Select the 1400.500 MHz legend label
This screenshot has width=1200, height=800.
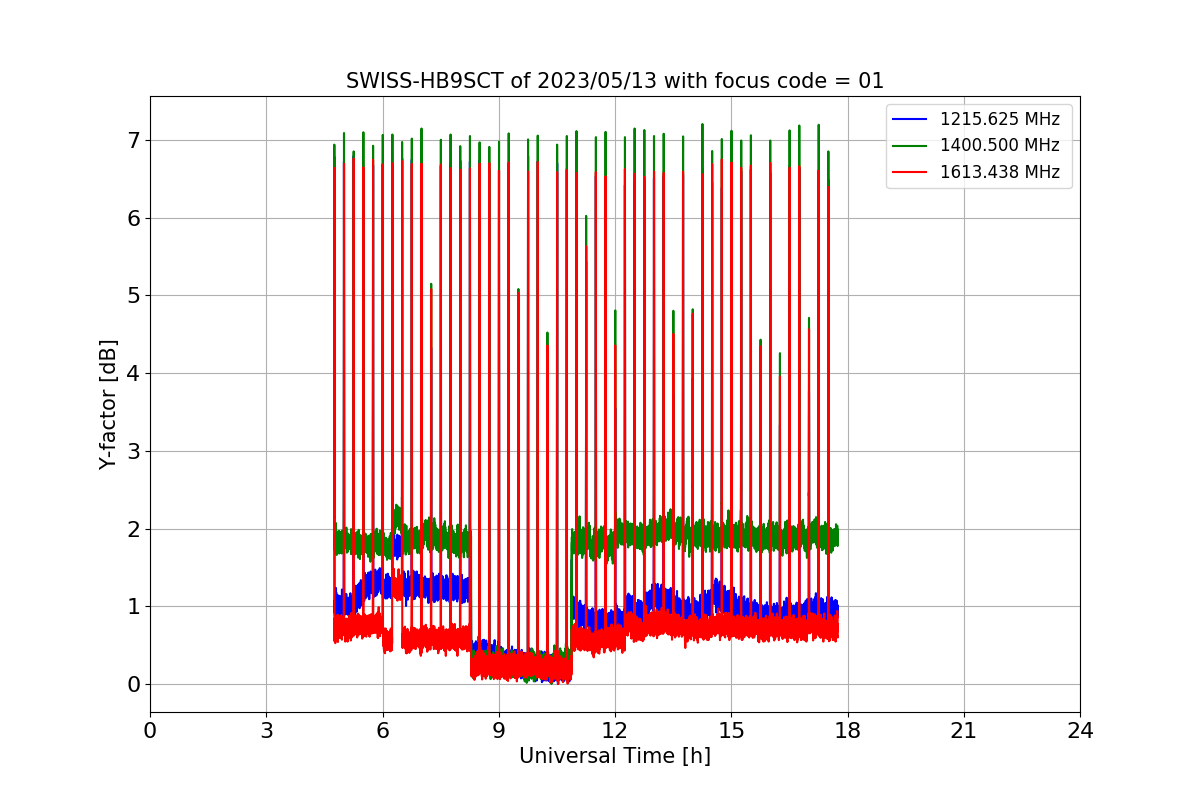tap(1000, 145)
